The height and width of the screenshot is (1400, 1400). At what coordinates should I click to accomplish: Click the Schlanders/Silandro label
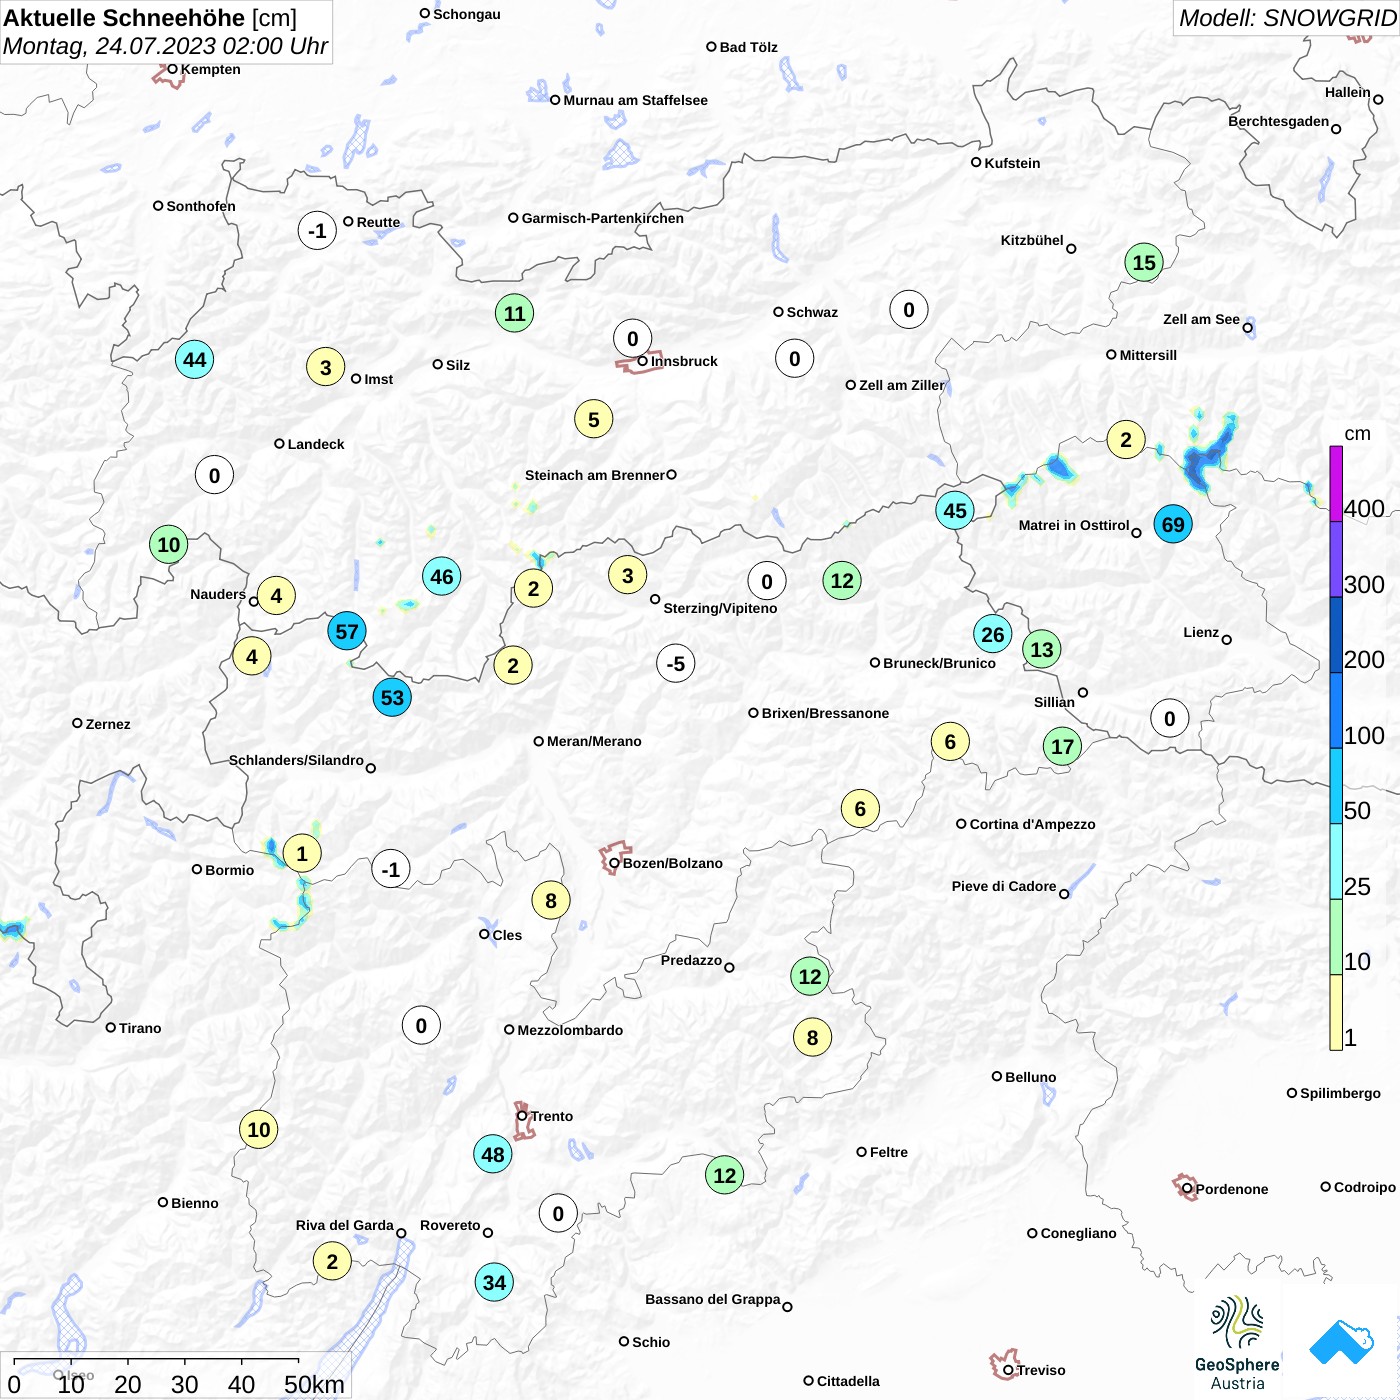[x=296, y=760]
